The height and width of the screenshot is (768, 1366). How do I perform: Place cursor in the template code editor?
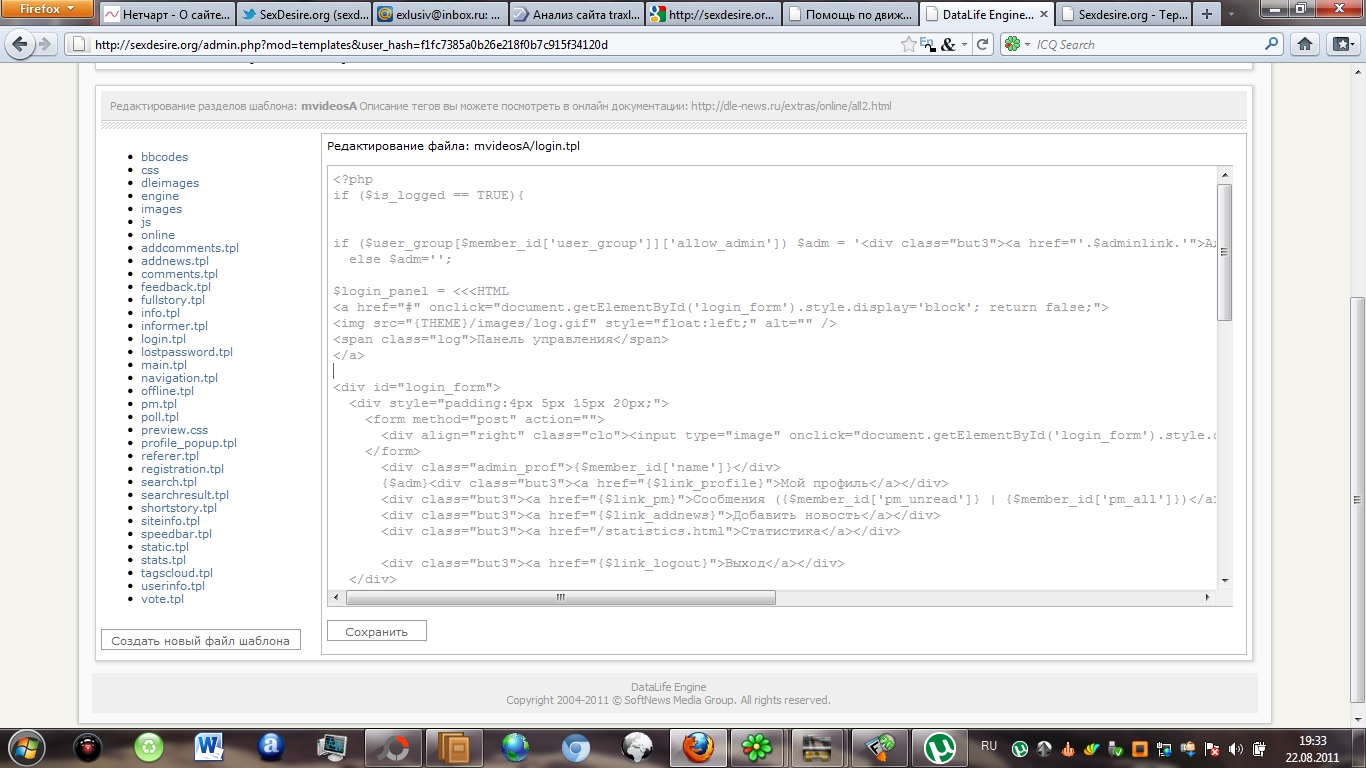click(x=772, y=377)
